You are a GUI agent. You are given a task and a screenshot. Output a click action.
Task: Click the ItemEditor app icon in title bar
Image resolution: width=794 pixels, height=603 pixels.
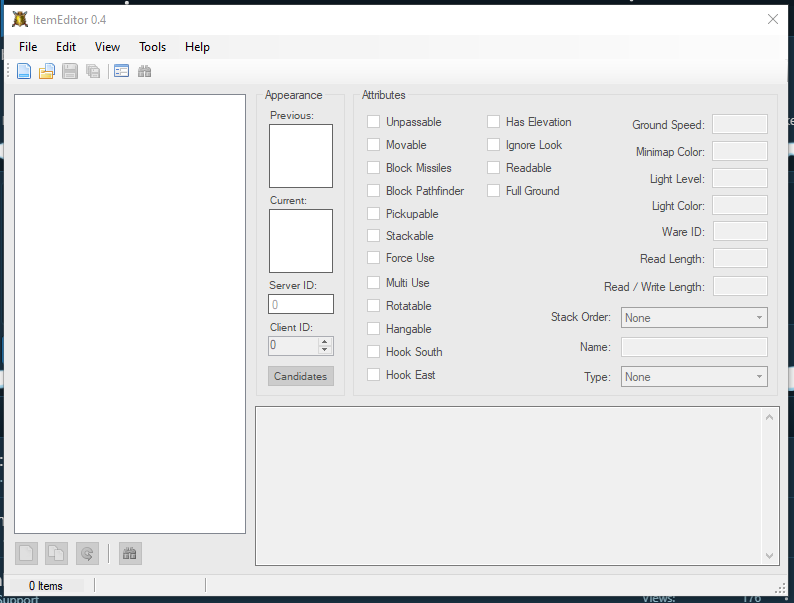pyautogui.click(x=20, y=20)
